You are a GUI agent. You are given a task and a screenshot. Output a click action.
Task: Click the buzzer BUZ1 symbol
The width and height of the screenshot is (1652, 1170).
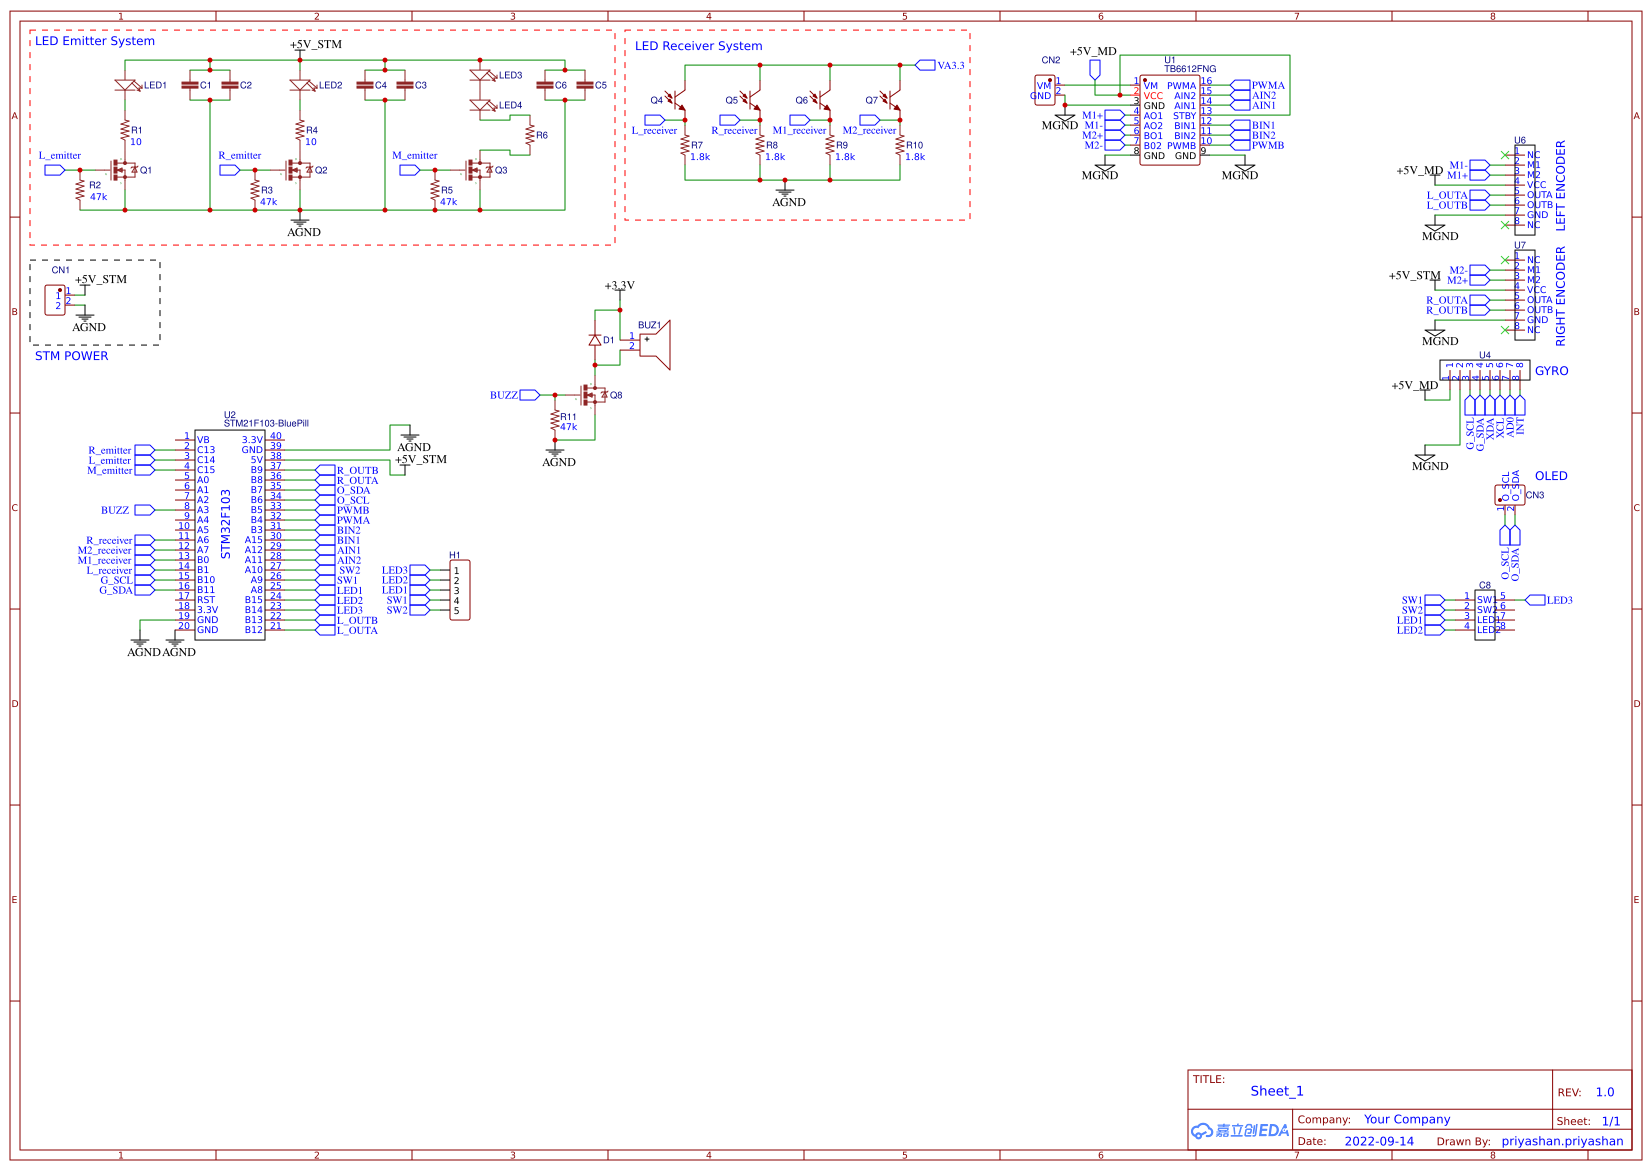coord(655,342)
